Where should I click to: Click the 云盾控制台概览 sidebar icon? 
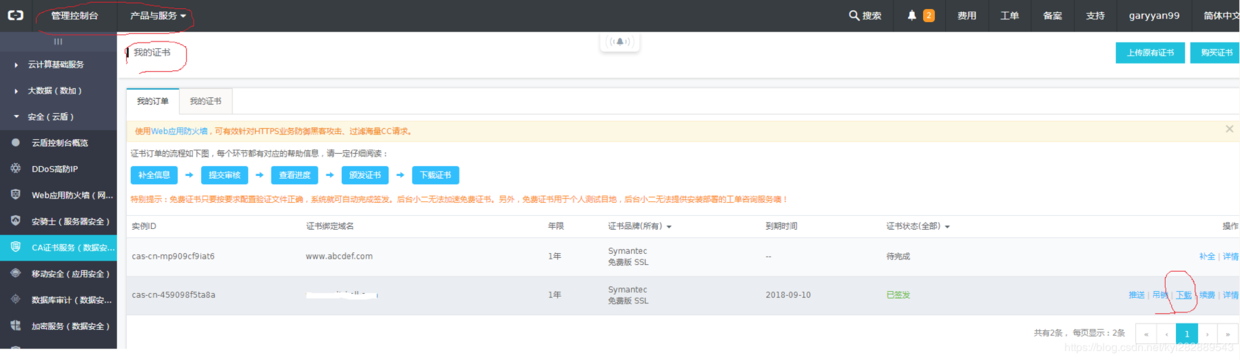[15, 142]
